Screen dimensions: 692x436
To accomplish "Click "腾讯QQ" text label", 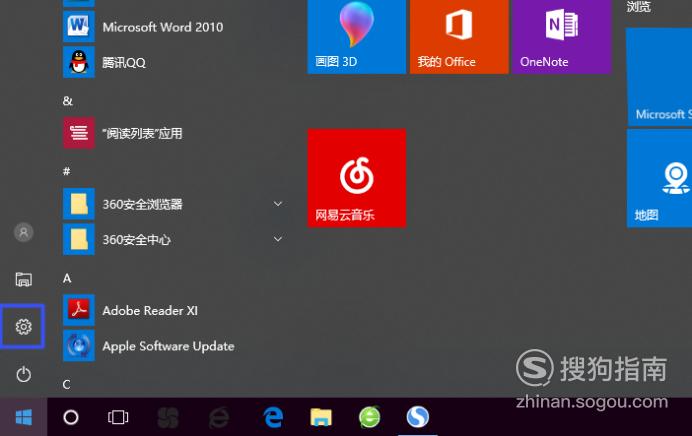I will (124, 63).
